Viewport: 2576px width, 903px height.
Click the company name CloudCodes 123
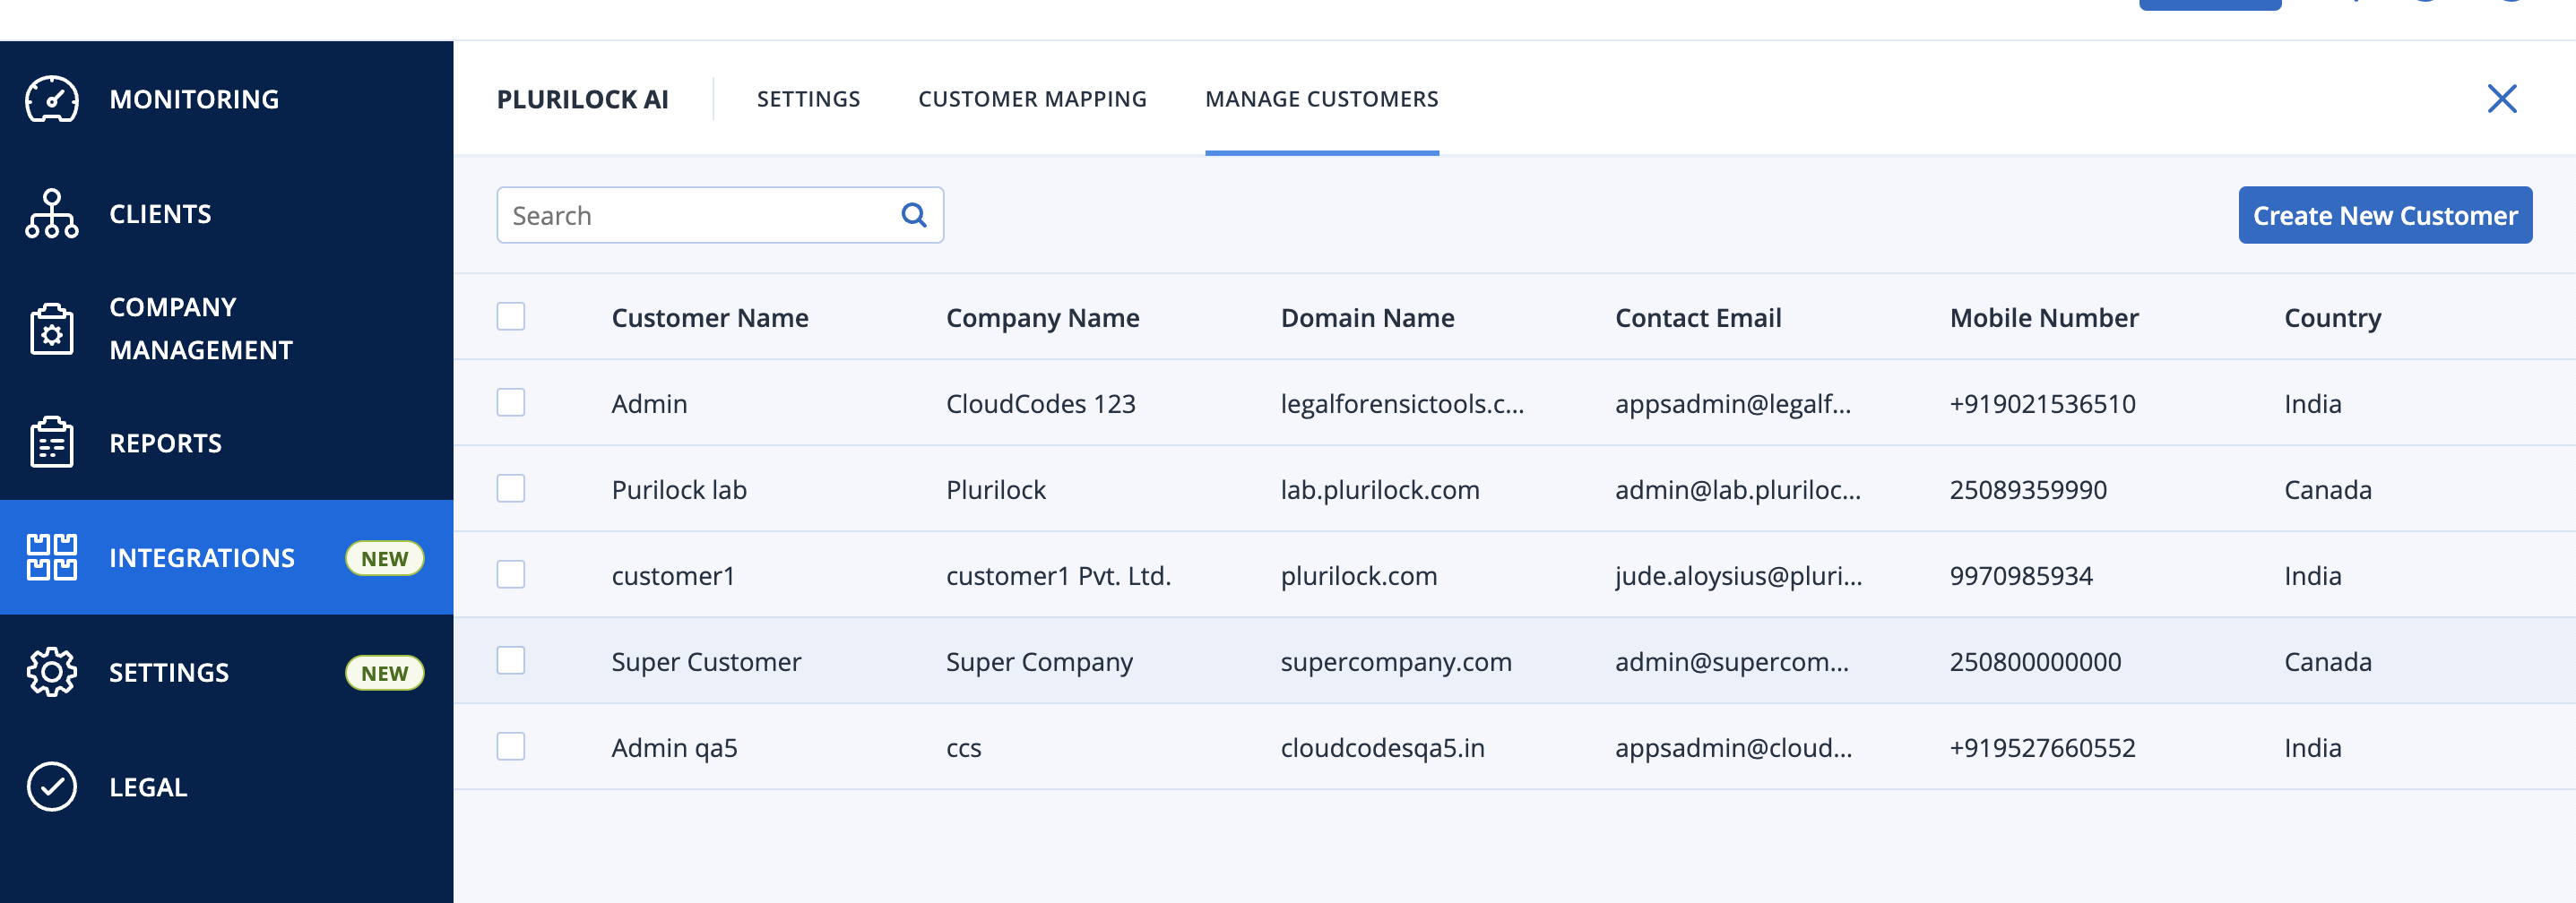tap(1041, 404)
